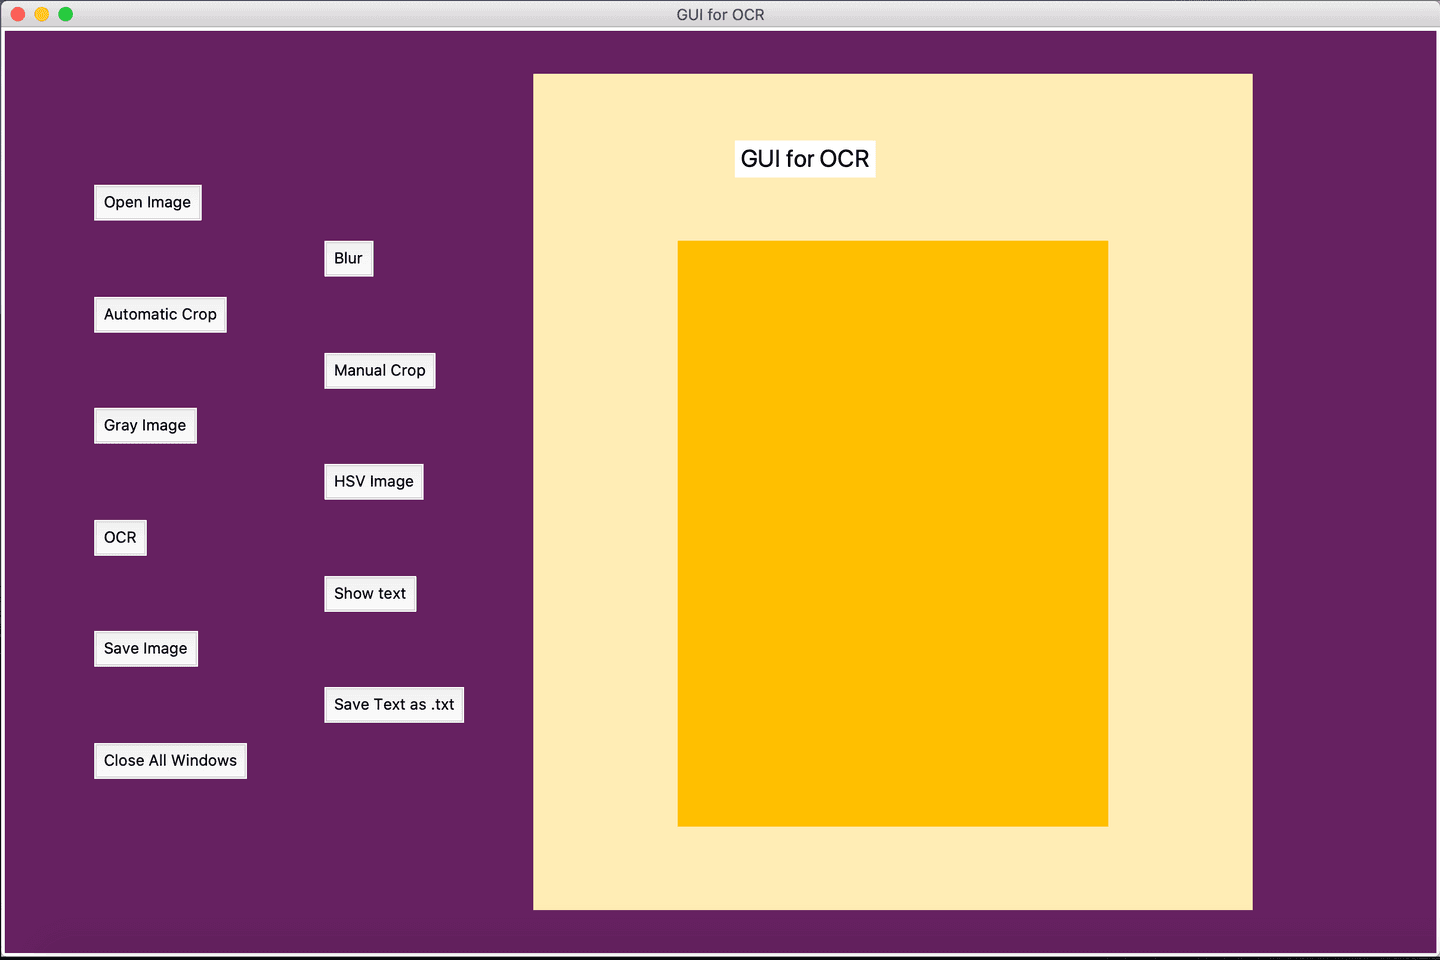Select the 'GUI for OCR' heading label
Viewport: 1440px width, 960px height.
[805, 159]
